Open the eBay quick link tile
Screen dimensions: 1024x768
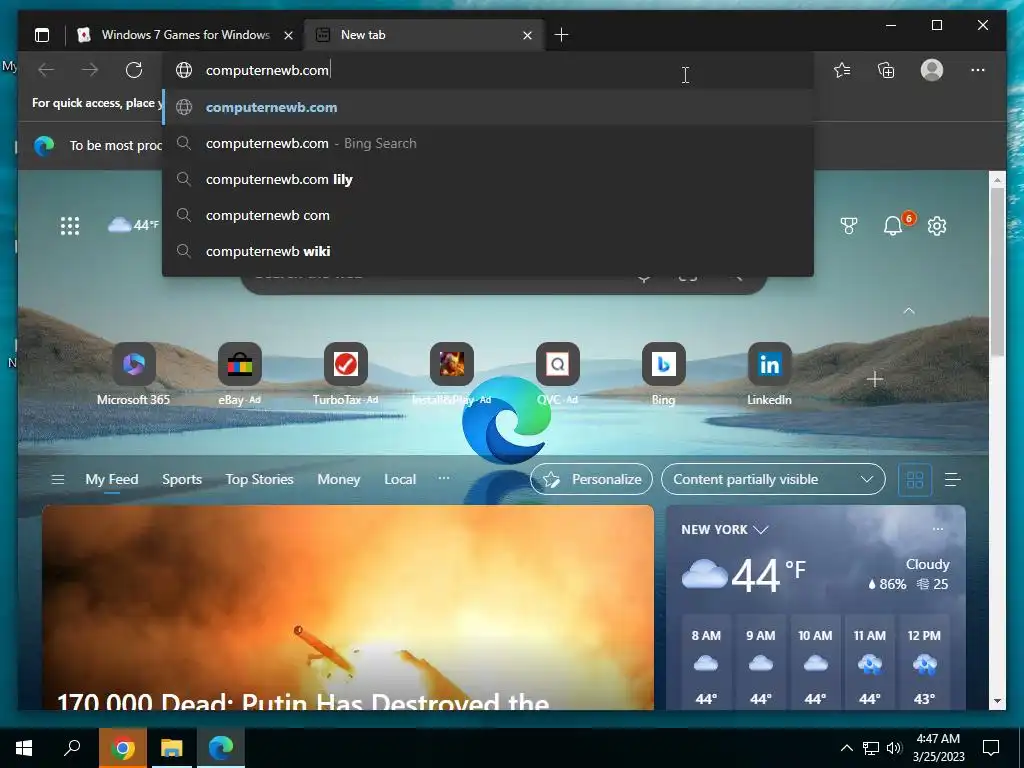coord(240,374)
